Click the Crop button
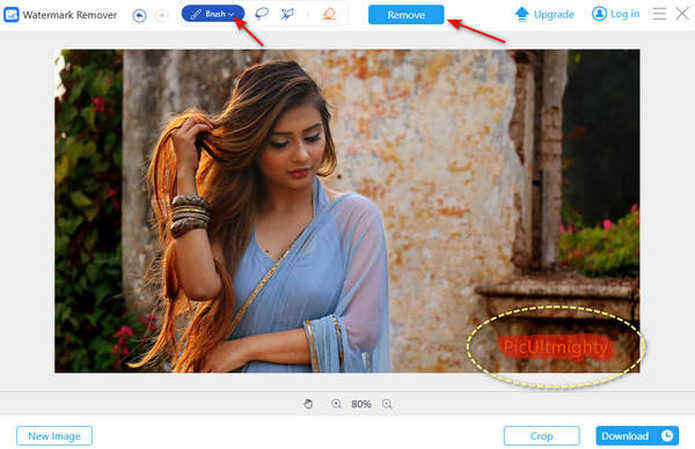 click(x=541, y=436)
